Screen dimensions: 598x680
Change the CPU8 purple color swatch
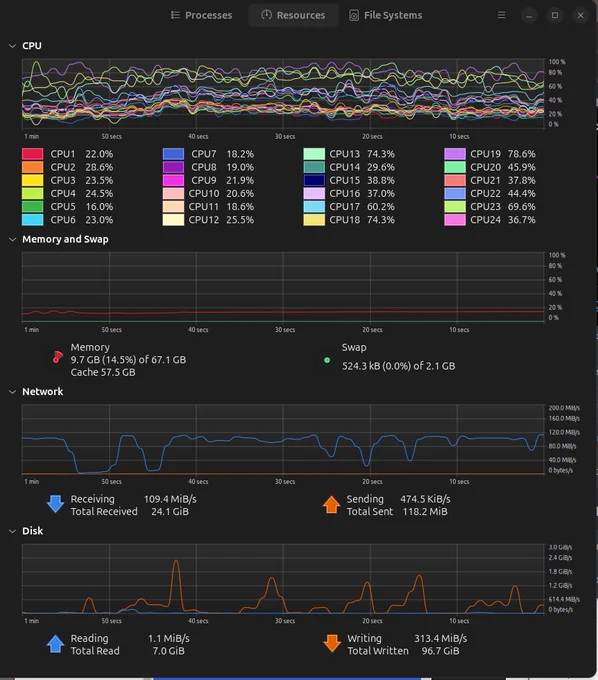[173, 167]
